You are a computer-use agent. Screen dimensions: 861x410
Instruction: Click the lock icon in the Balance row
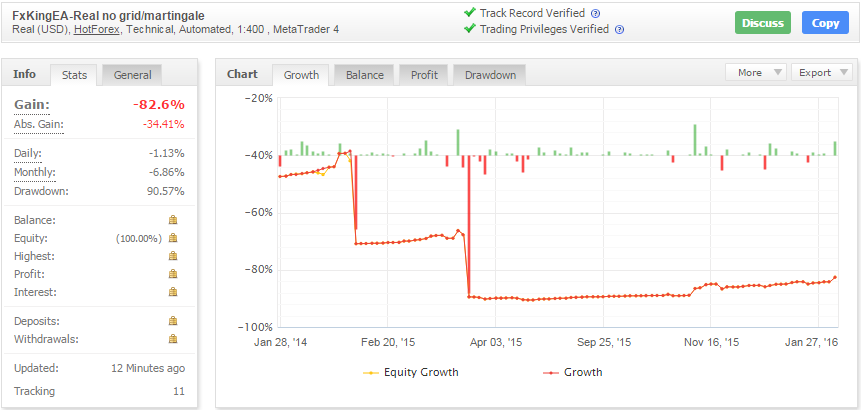tap(173, 220)
